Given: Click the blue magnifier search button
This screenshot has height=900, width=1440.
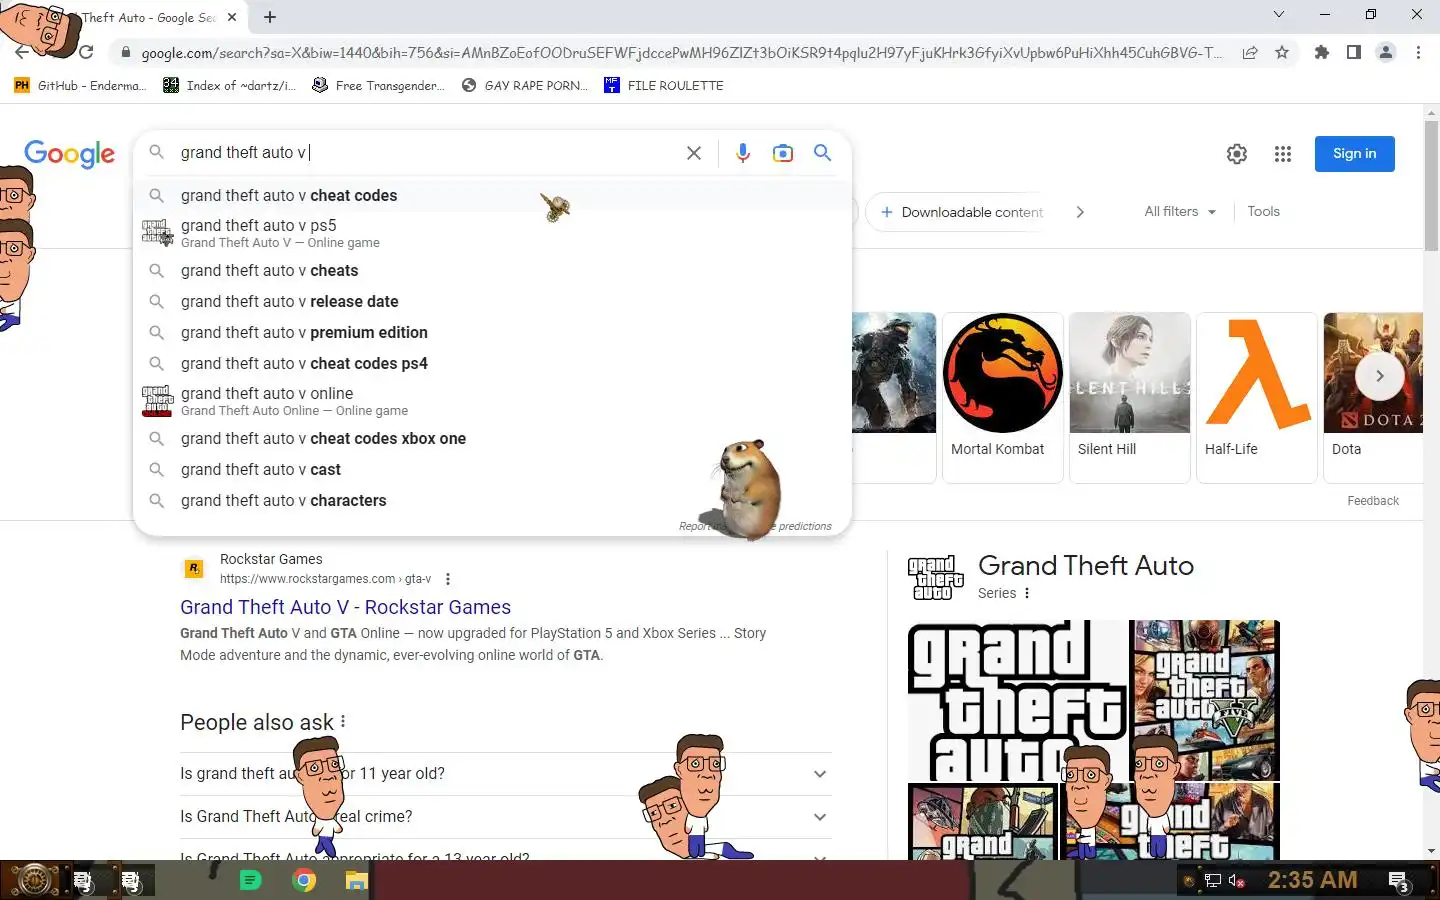Looking at the screenshot, I should [822, 153].
